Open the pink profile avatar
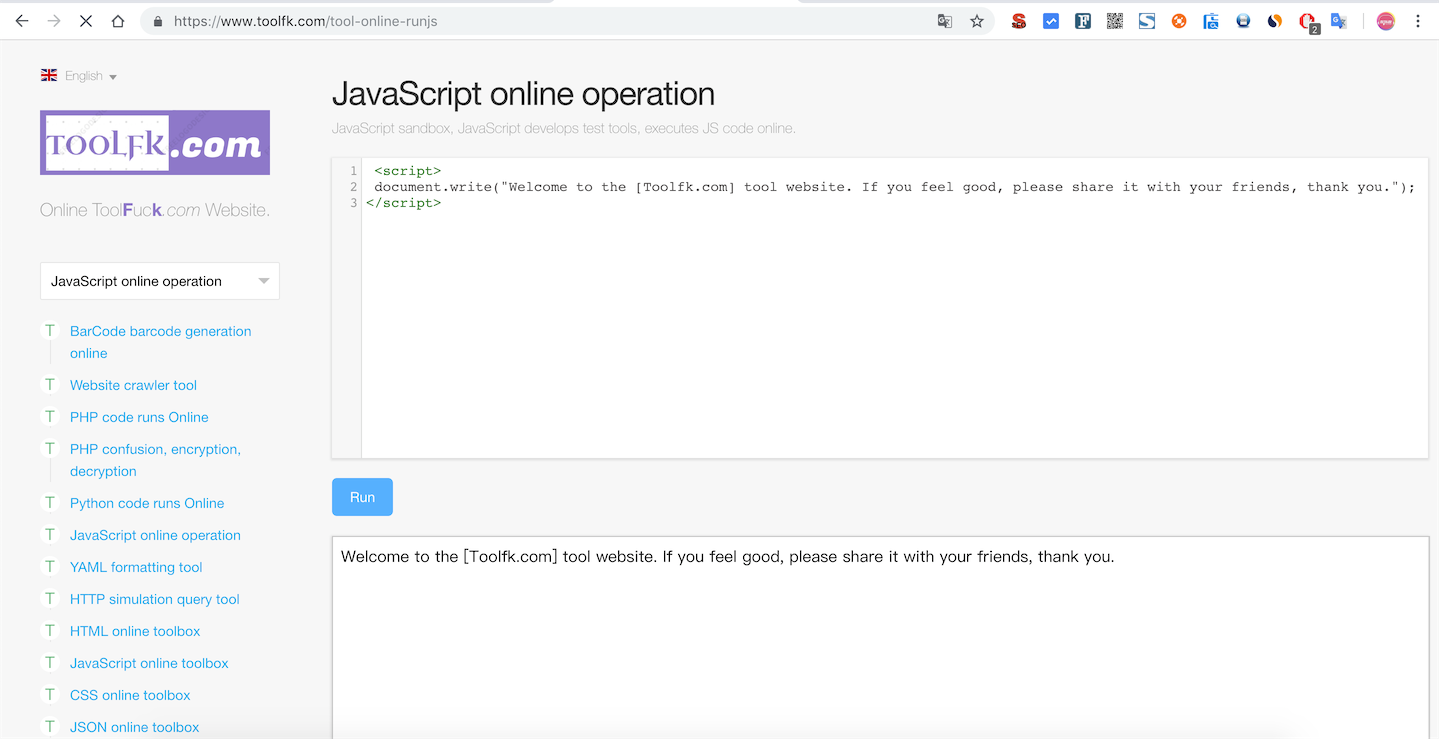Viewport: 1439px width, 739px height. (x=1385, y=21)
